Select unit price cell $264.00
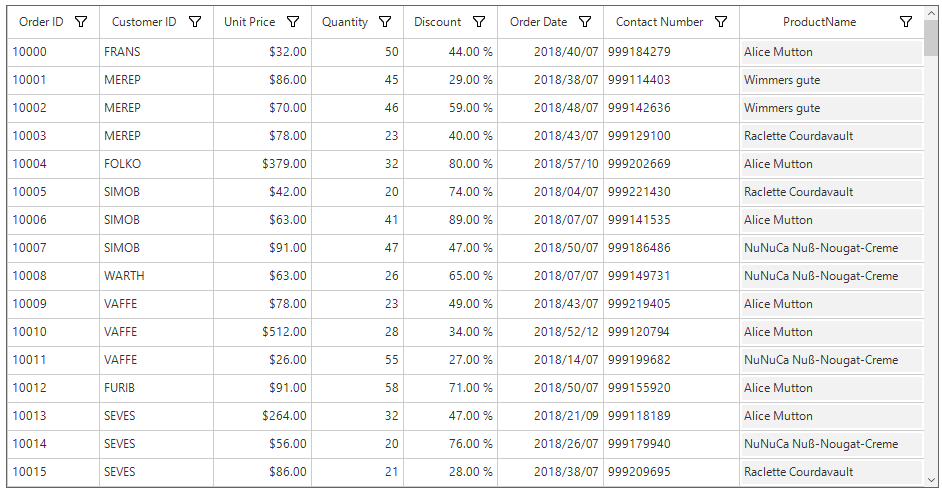 [x=263, y=416]
